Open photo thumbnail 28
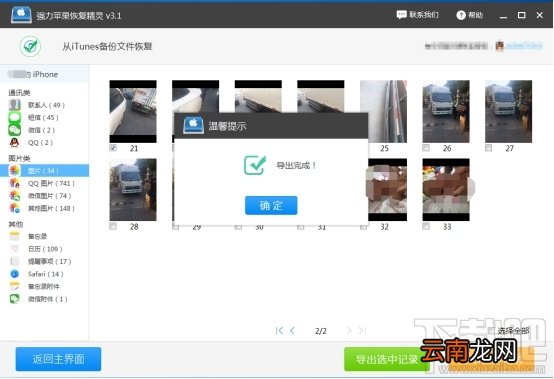 [133, 190]
